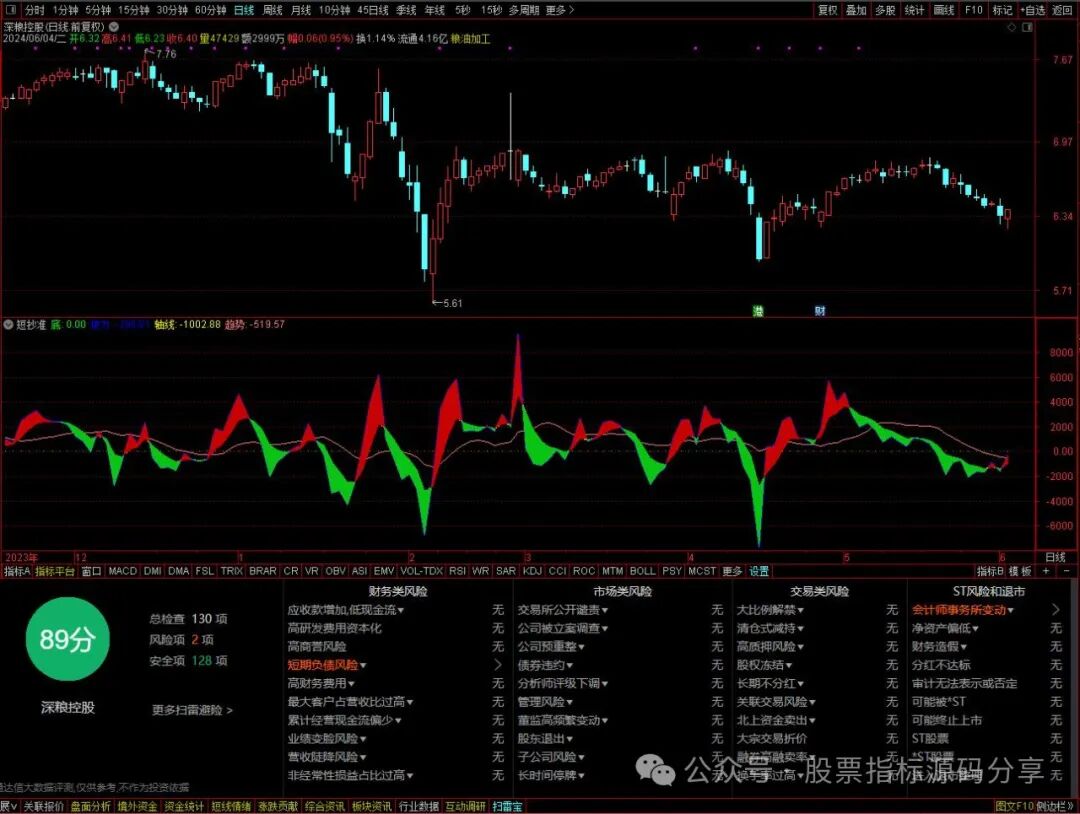Screen dimensions: 1080x814
Task: Click 设置 in indicator bar
Action: point(759,571)
